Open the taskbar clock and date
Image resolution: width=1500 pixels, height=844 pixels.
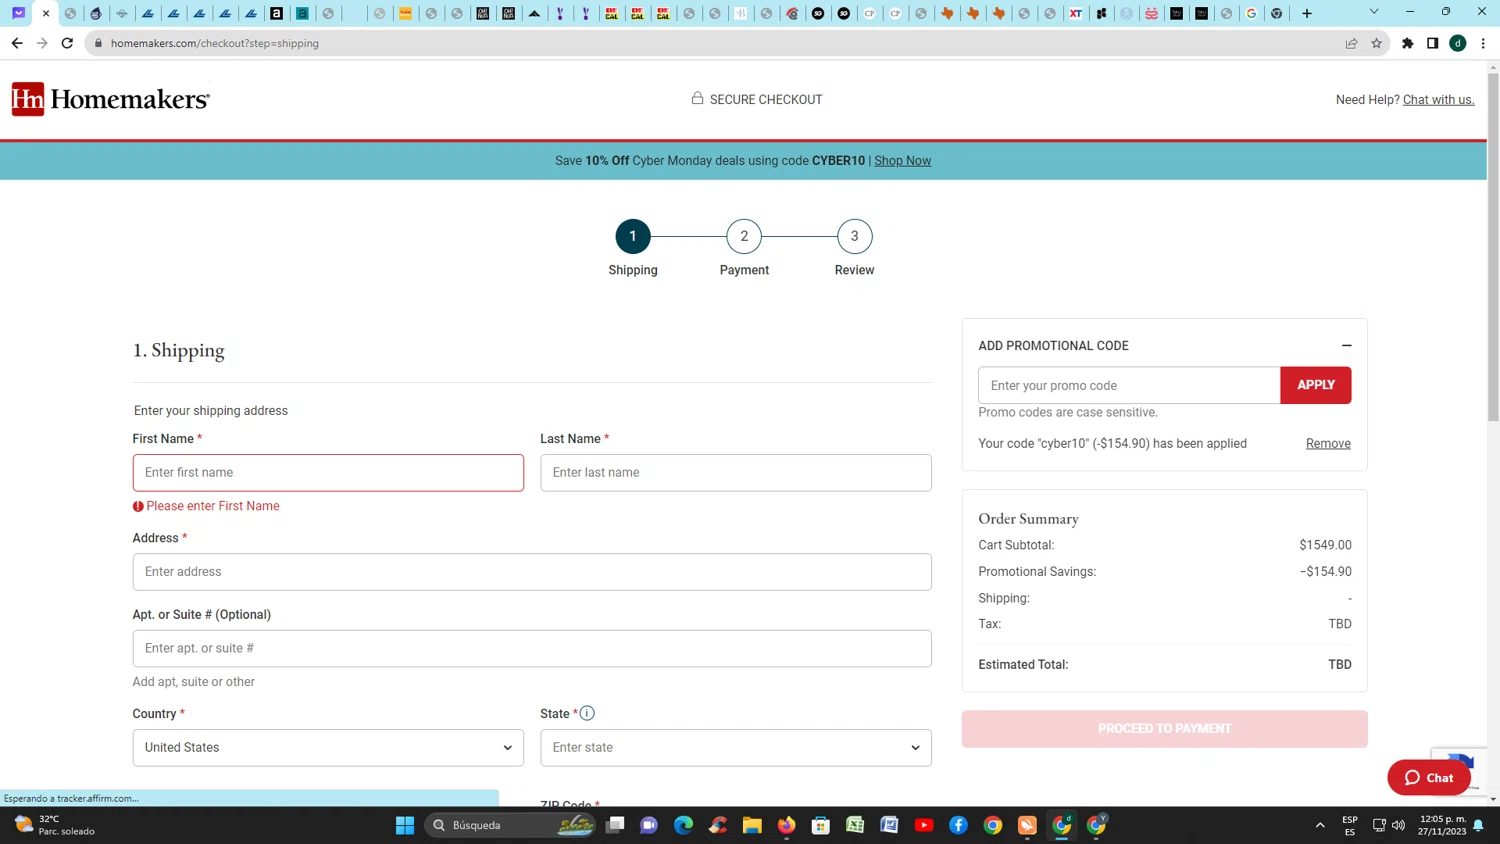[x=1442, y=825]
